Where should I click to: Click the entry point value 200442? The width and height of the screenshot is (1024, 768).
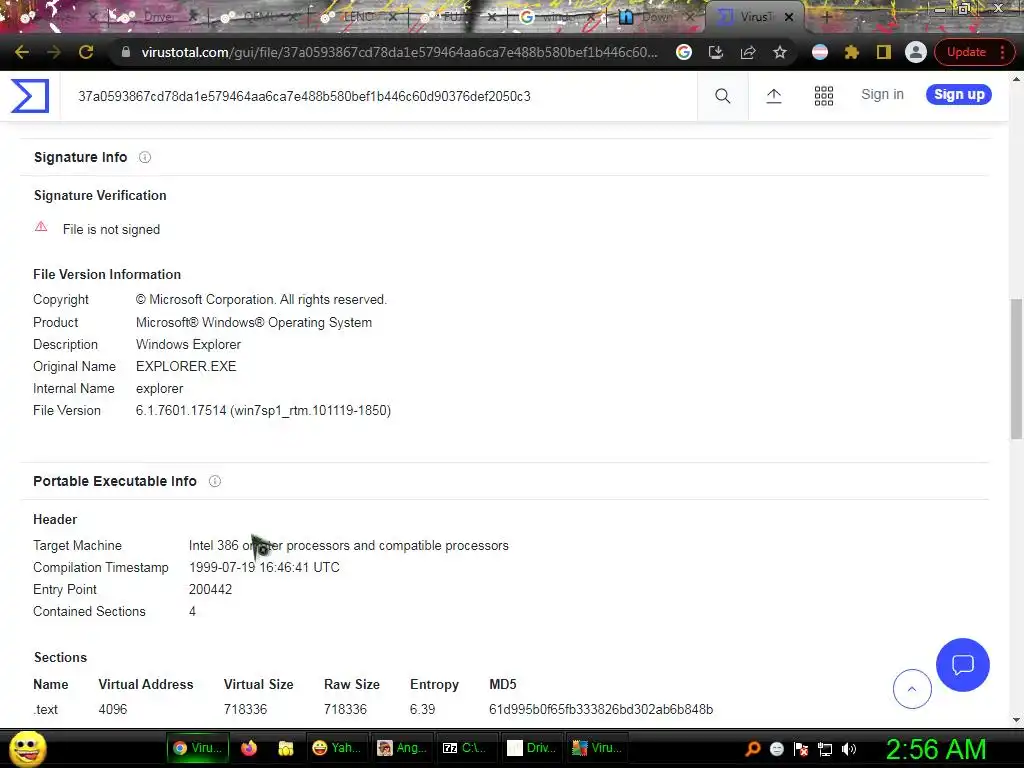click(210, 589)
